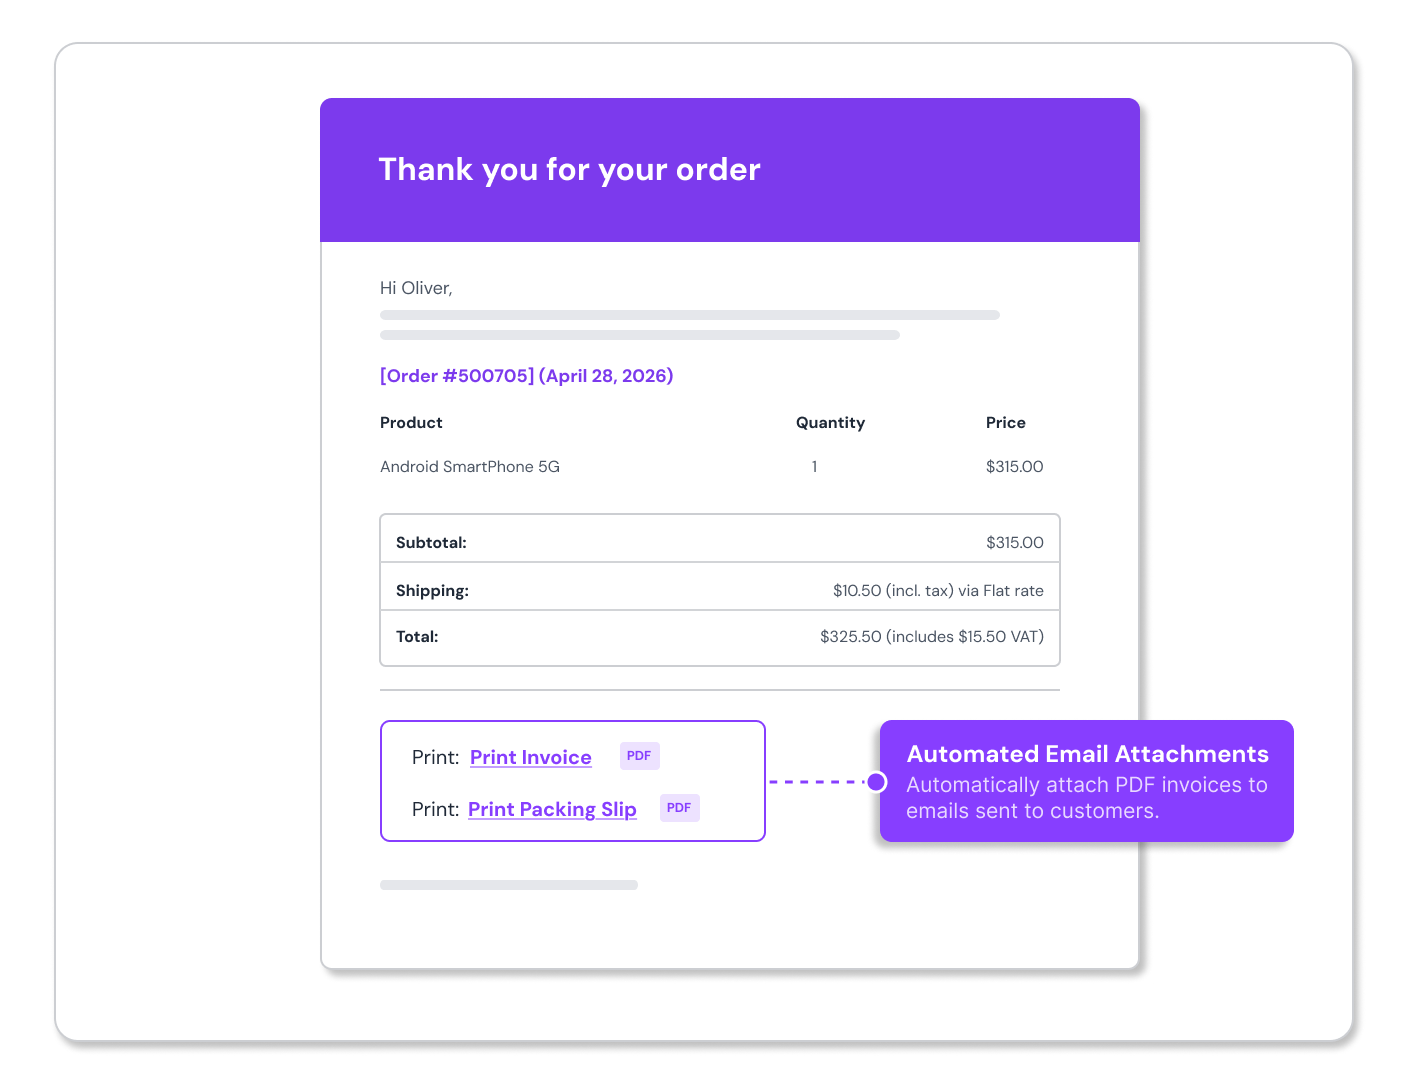Viewport: 1406px width, 1082px height.
Task: Click the Subtotal label
Action: coord(431,543)
